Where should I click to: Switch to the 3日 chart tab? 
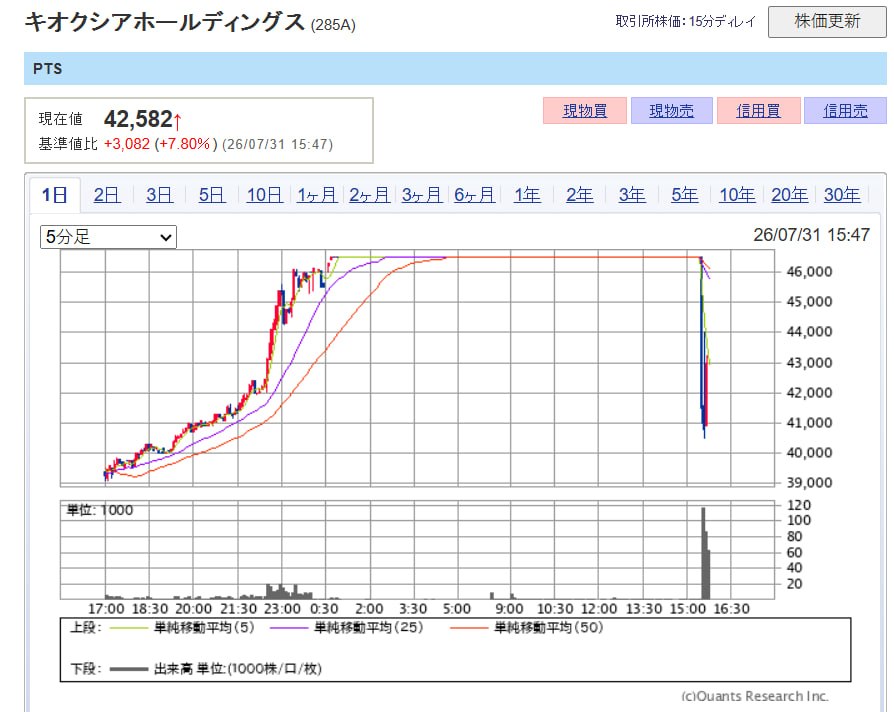click(160, 195)
